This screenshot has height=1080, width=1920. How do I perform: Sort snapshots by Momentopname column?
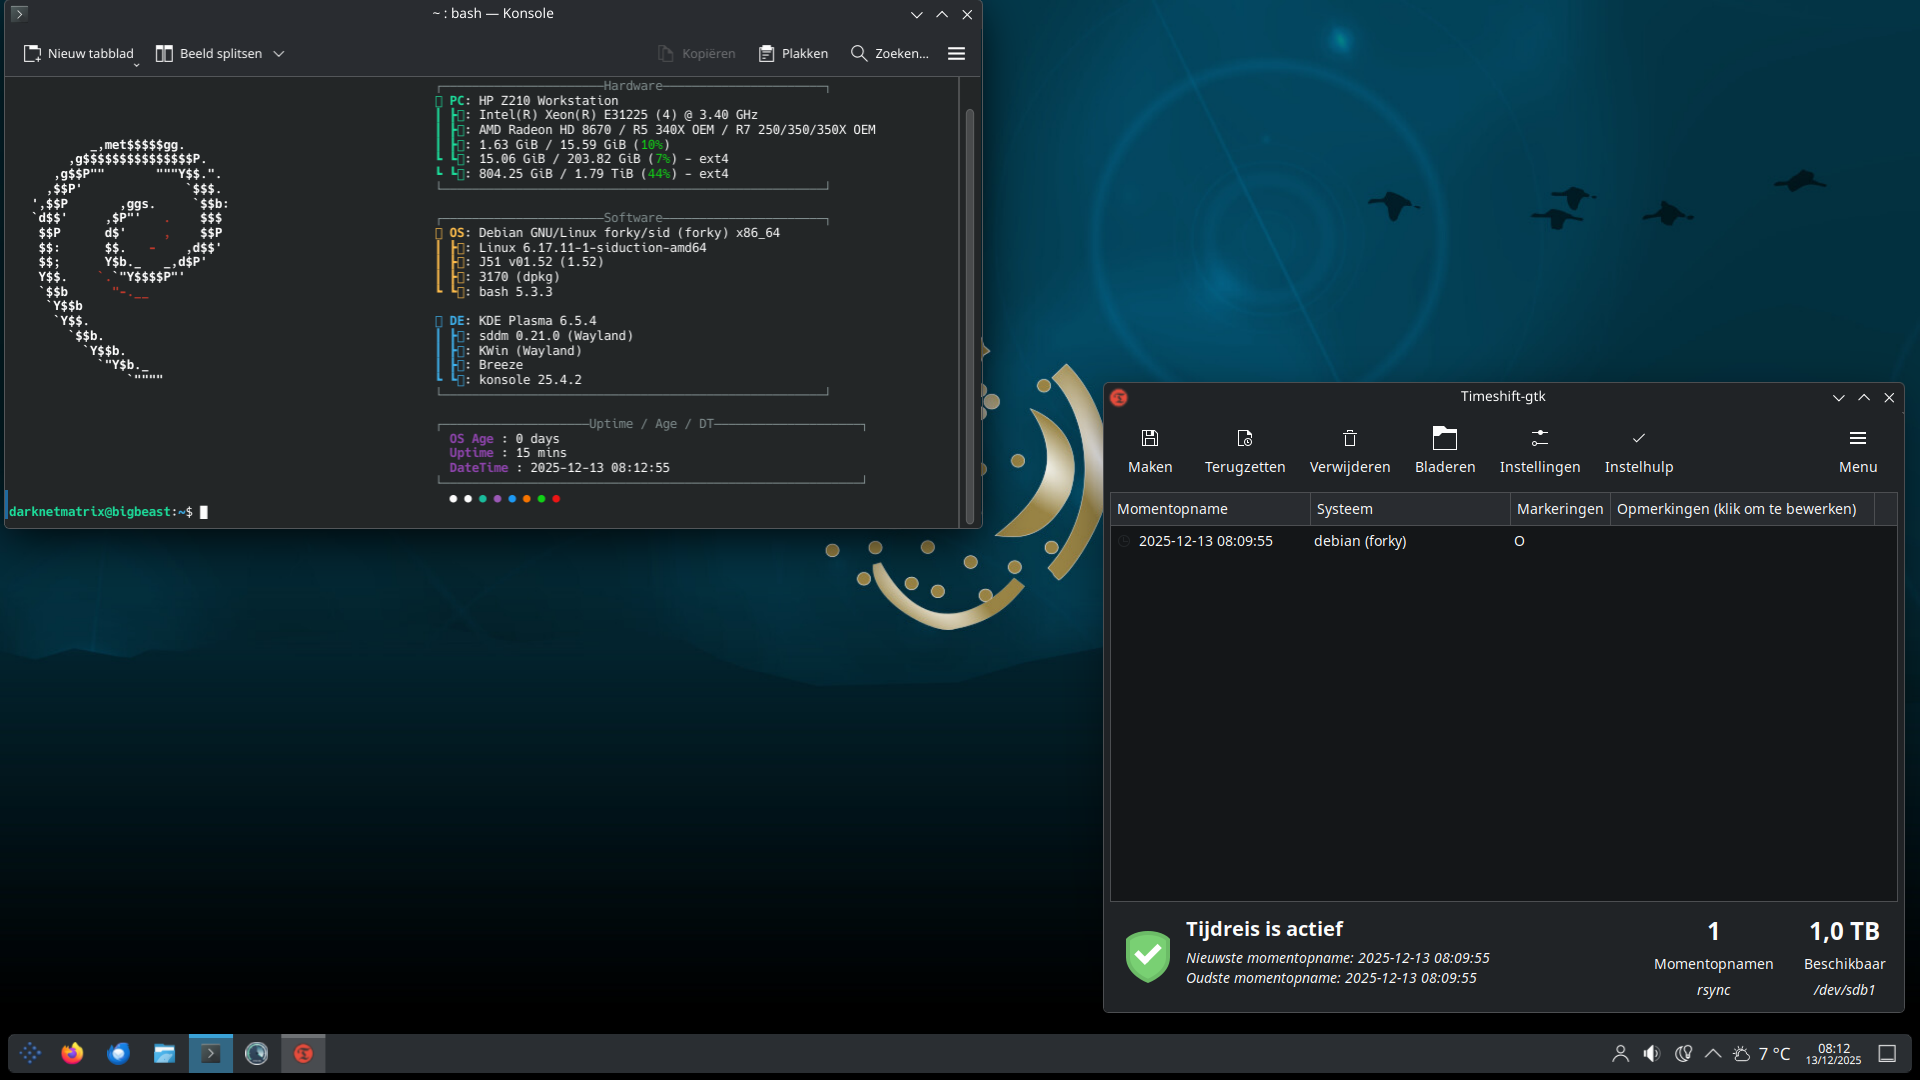pos(1210,509)
